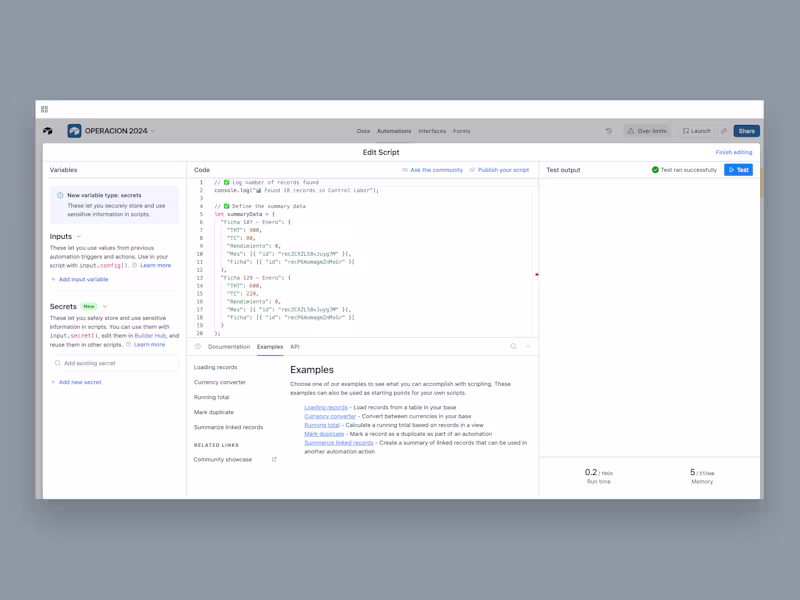
Task: Open the underlined Running total link in the Examples list
Action: [x=322, y=425]
